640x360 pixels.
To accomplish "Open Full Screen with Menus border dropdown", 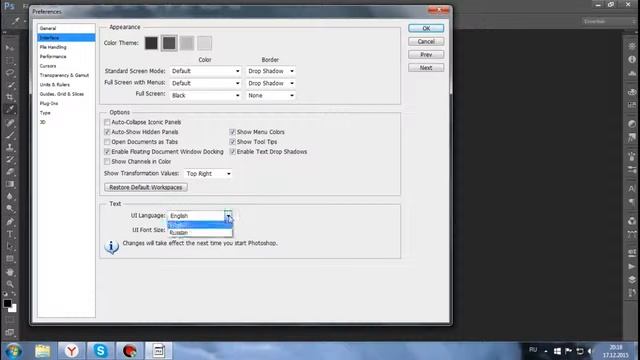I will coord(271,83).
